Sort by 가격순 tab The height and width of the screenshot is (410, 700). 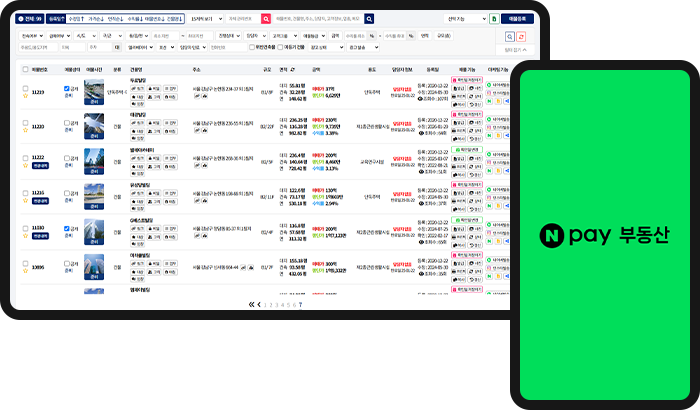(x=96, y=19)
